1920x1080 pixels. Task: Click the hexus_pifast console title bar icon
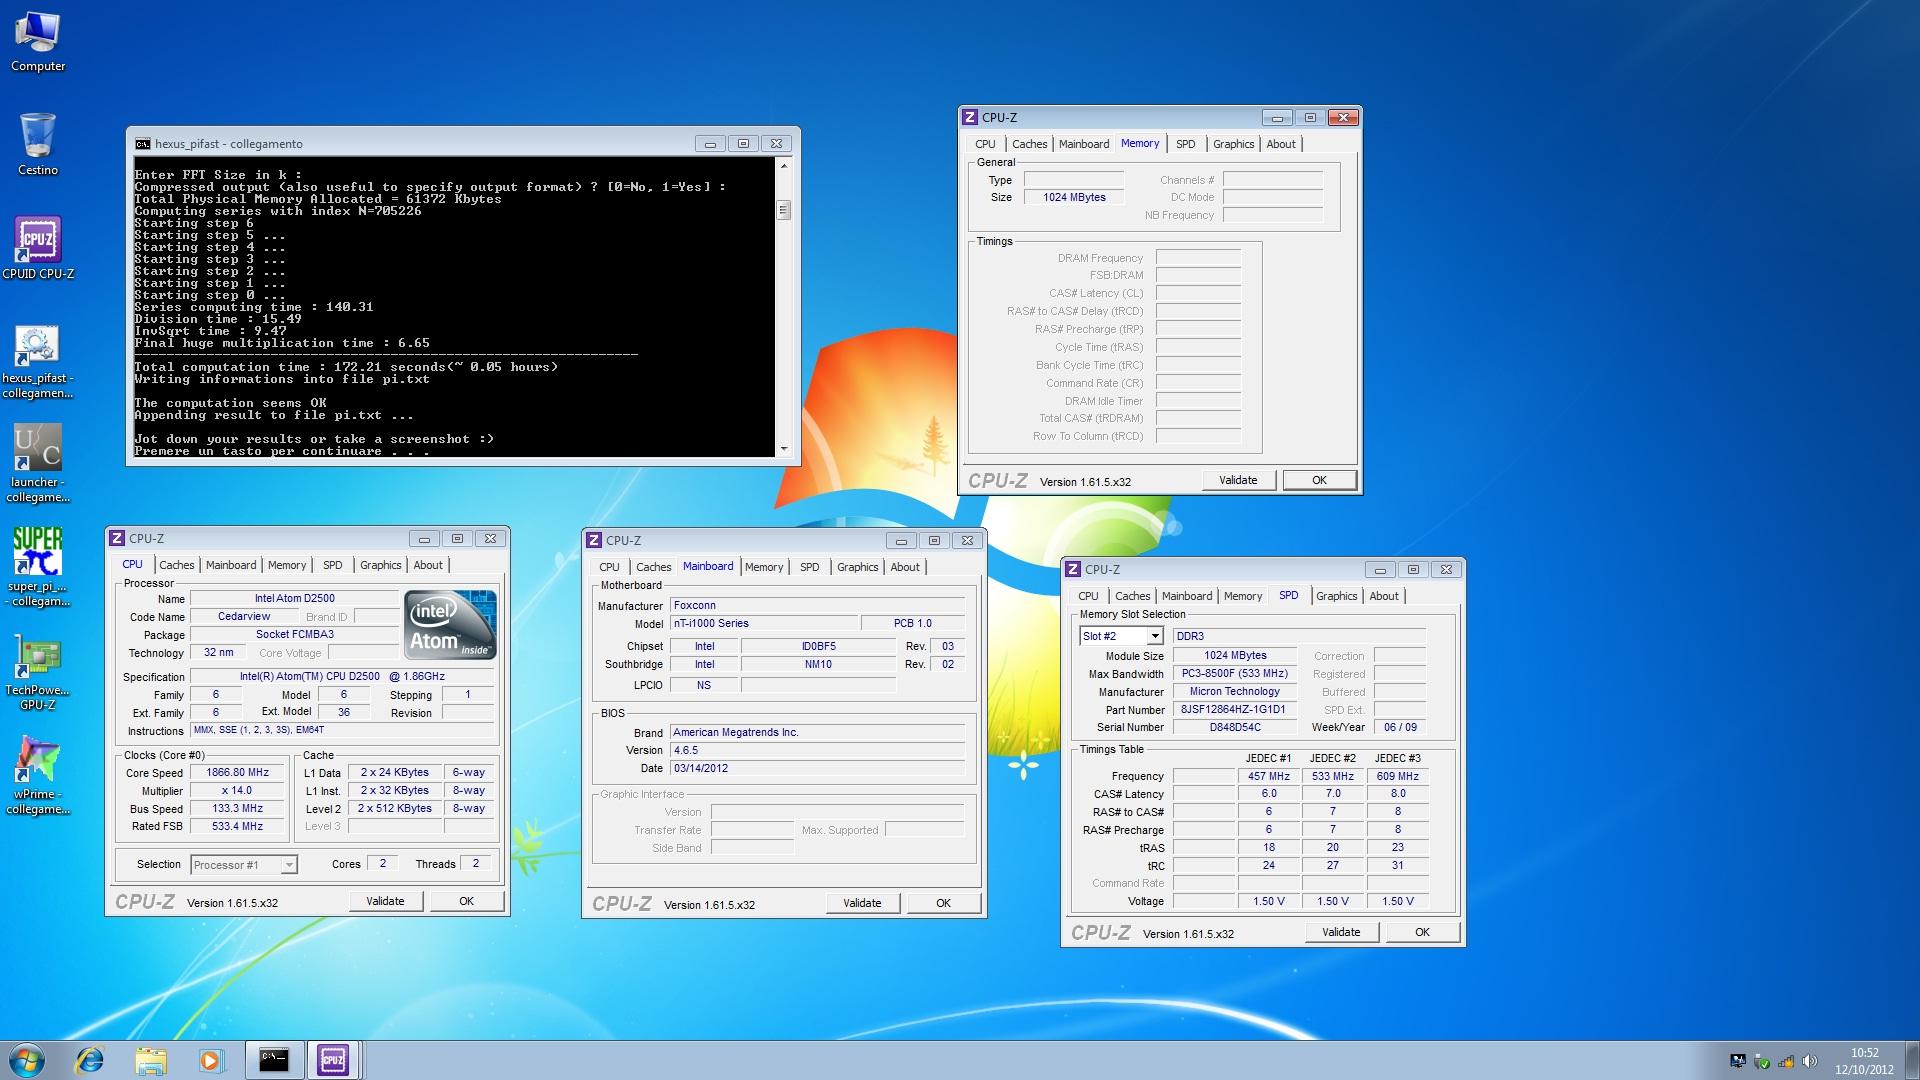click(x=143, y=144)
